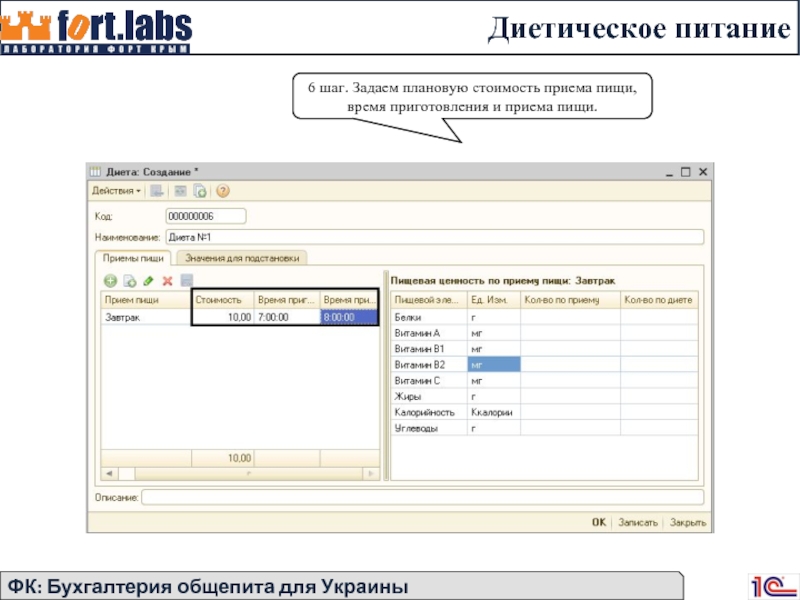The height and width of the screenshot is (600, 800).
Task: Click the OK button
Action: [598, 522]
